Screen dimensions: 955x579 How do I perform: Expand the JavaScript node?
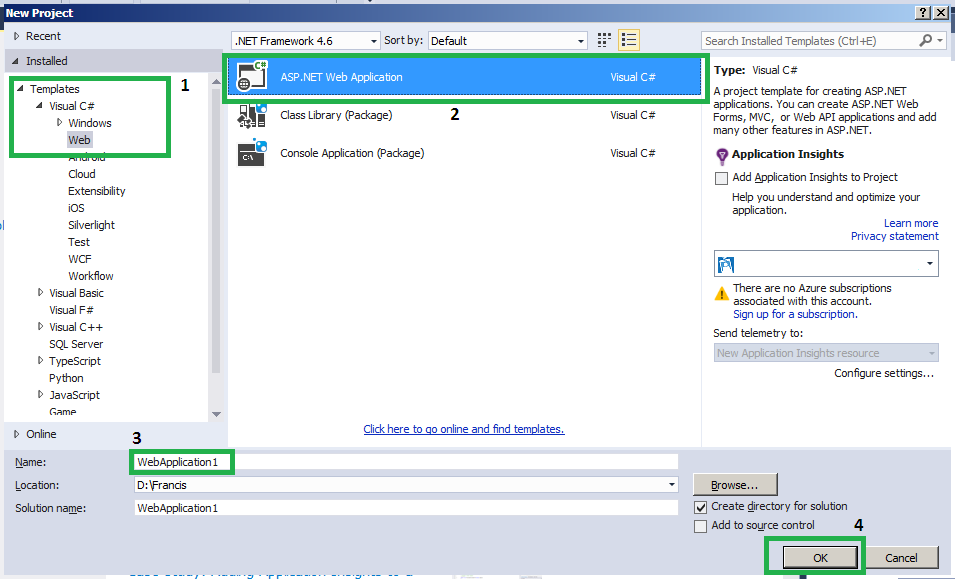(40, 395)
